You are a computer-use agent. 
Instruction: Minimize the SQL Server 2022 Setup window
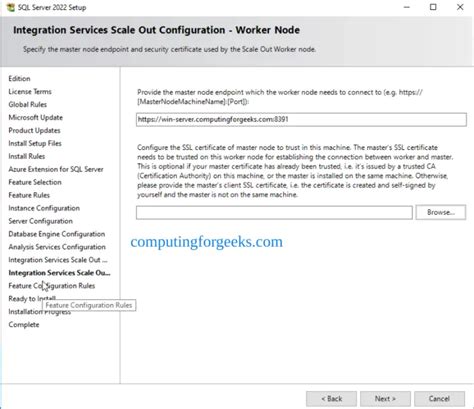[406, 7]
